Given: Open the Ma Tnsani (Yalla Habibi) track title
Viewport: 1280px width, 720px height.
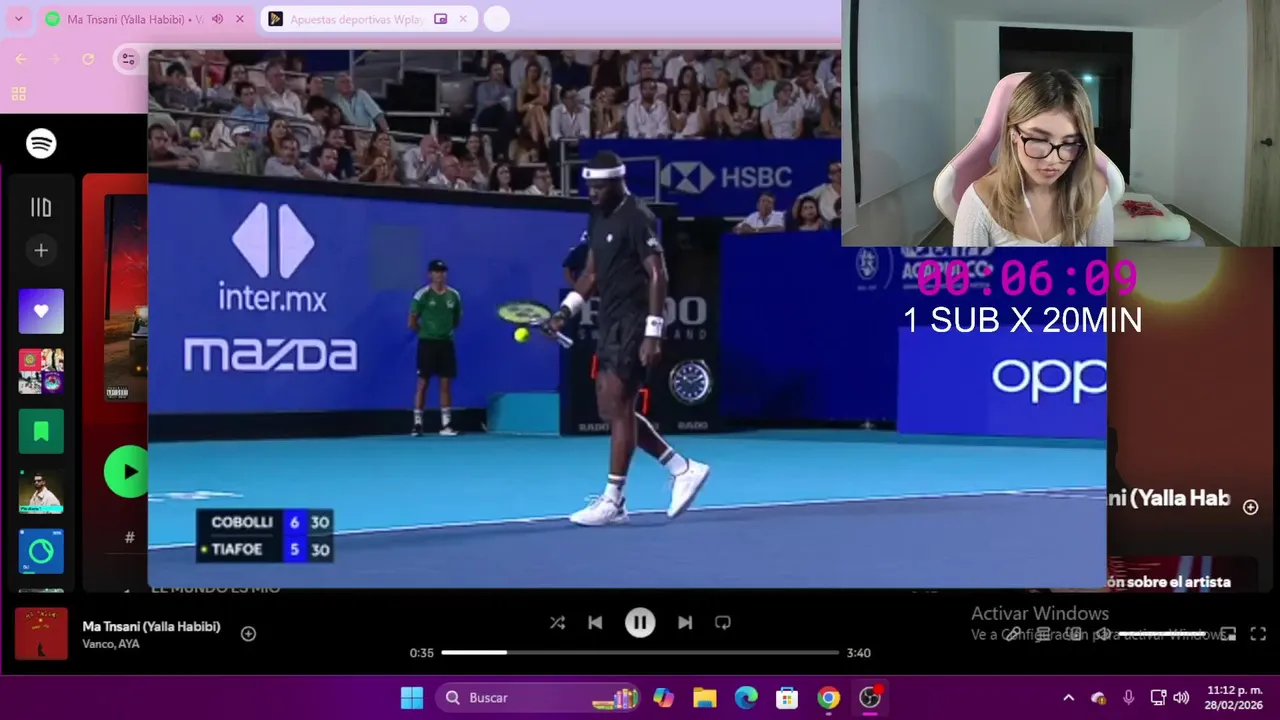Looking at the screenshot, I should (x=151, y=626).
